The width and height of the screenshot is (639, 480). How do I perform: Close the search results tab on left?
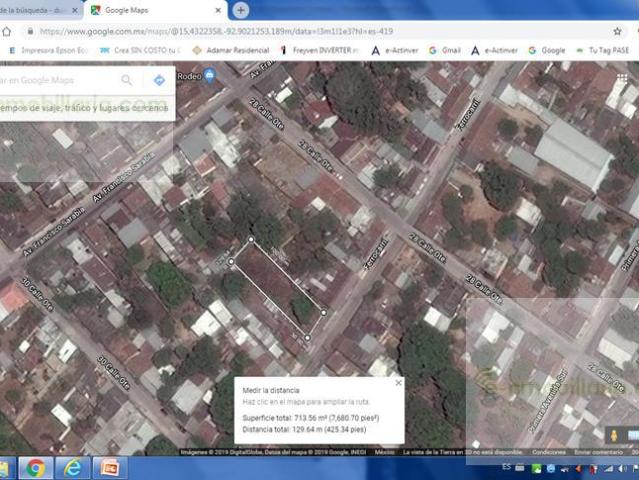pos(75,11)
